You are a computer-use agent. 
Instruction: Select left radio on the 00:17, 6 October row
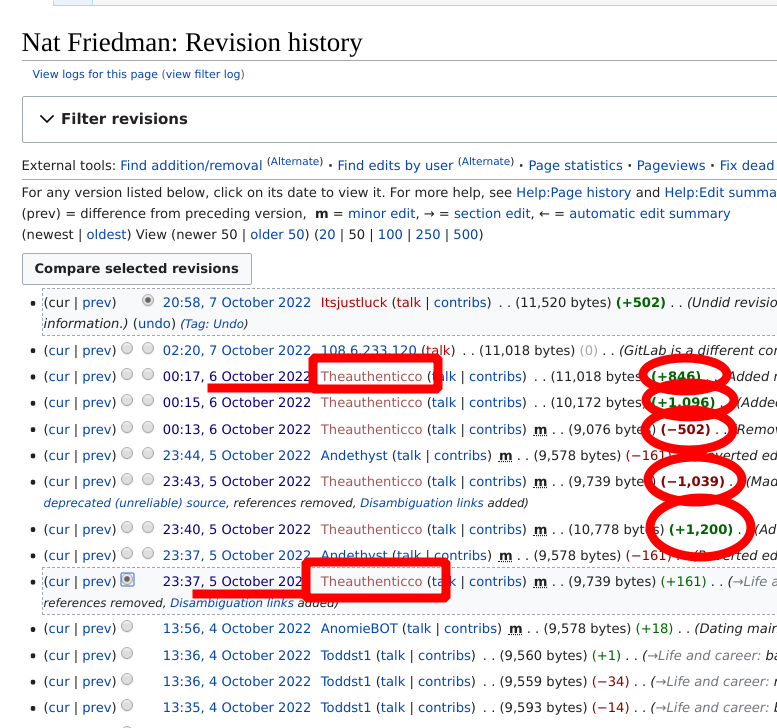pos(127,375)
